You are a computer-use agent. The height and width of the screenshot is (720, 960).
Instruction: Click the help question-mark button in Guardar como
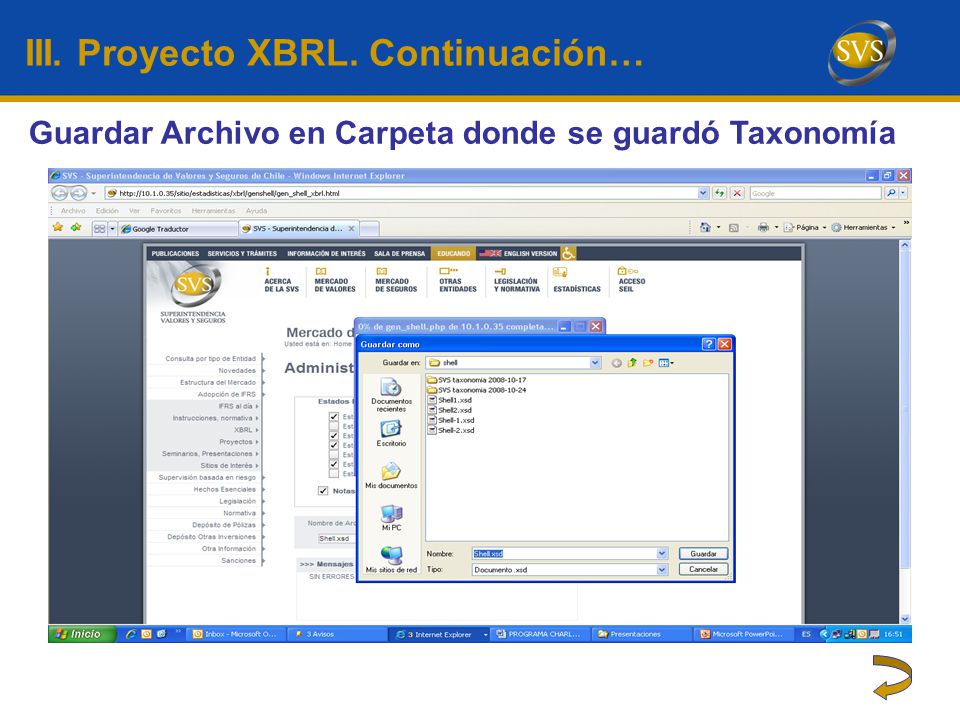[x=708, y=344]
